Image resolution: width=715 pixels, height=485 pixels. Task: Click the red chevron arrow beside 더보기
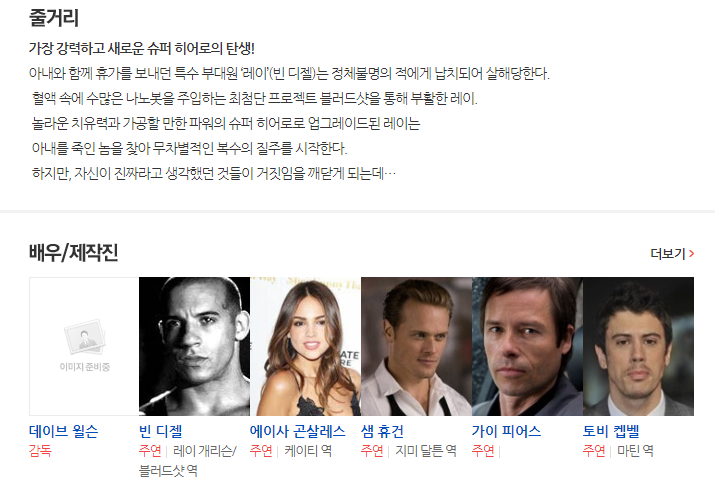pos(691,253)
